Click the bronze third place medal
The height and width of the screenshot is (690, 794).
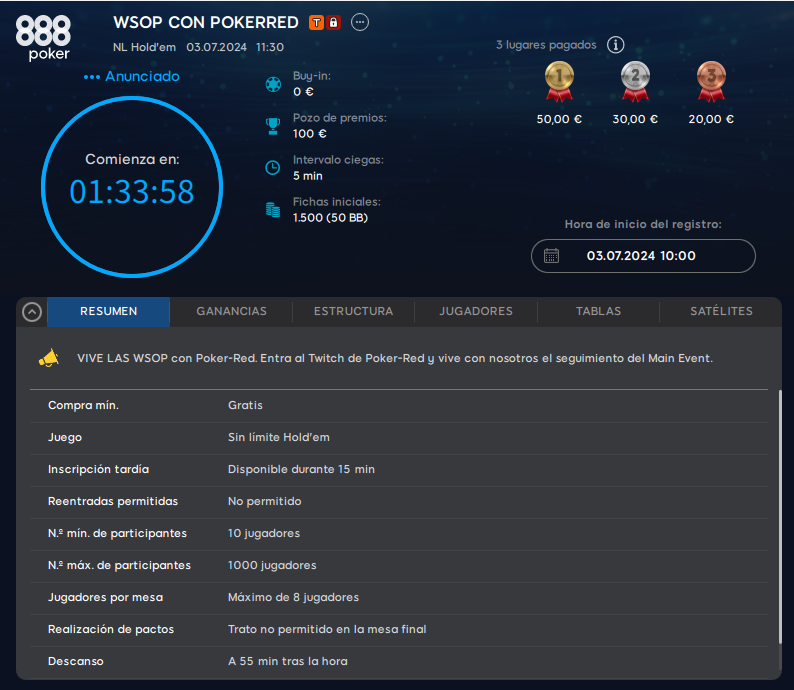click(711, 81)
